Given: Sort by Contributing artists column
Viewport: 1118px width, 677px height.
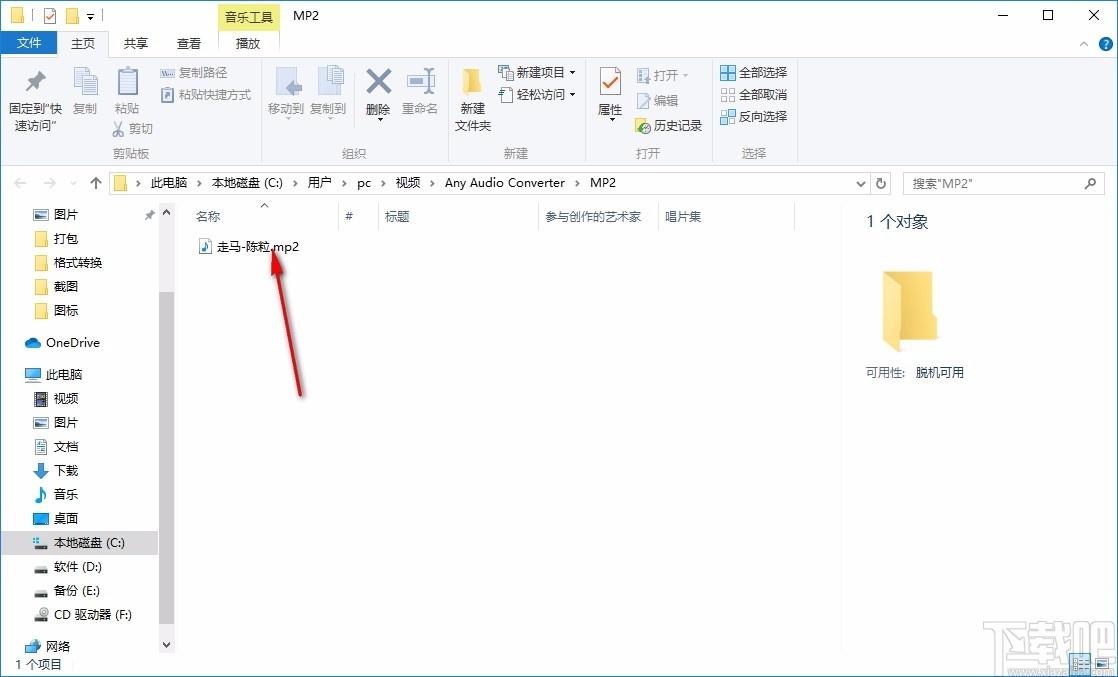Looking at the screenshot, I should (x=599, y=216).
